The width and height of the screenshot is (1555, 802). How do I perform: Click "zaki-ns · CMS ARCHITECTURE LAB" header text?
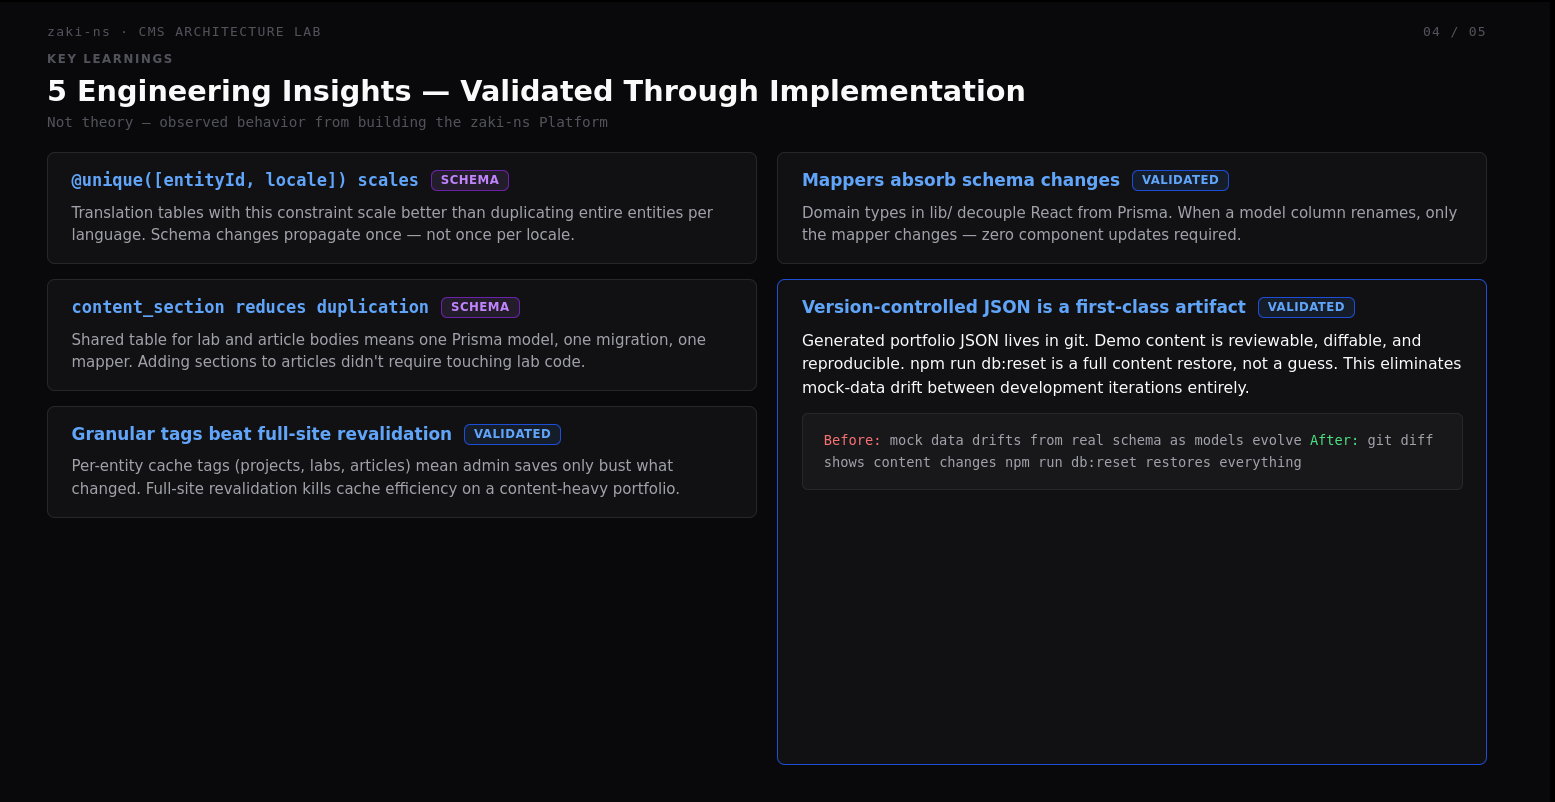(184, 32)
